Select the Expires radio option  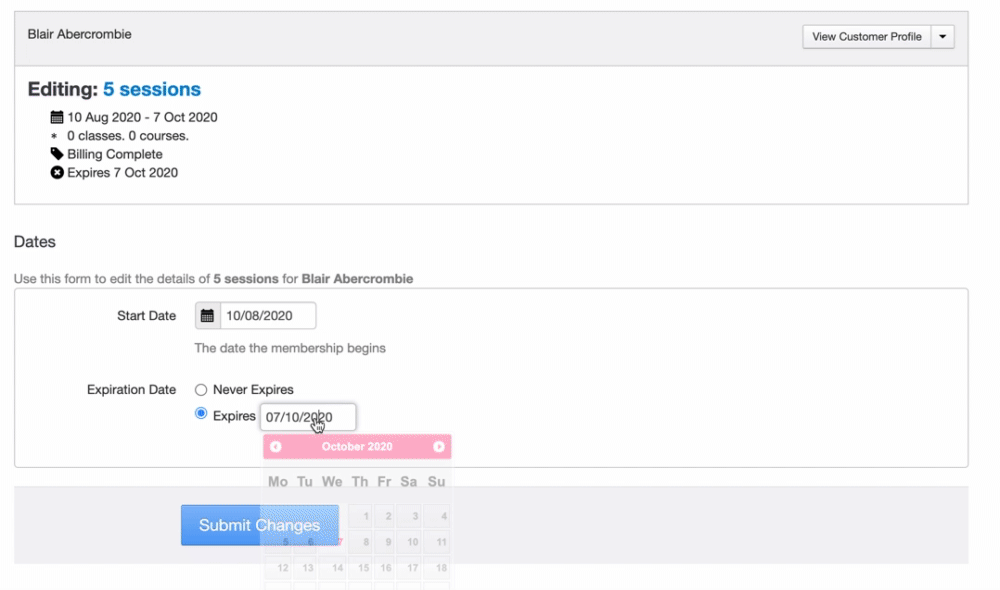(201, 414)
